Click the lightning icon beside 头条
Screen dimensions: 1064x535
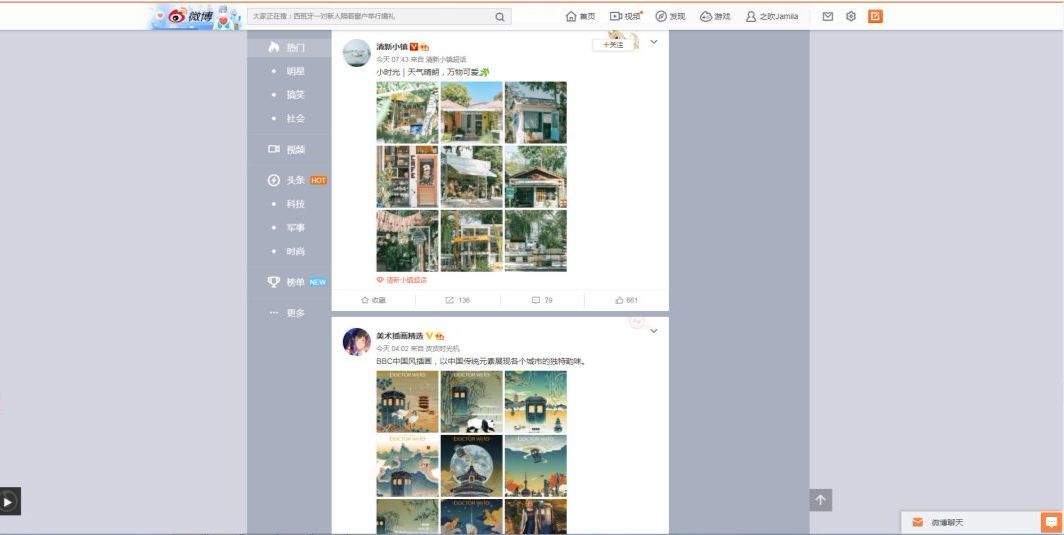pyautogui.click(x=273, y=180)
